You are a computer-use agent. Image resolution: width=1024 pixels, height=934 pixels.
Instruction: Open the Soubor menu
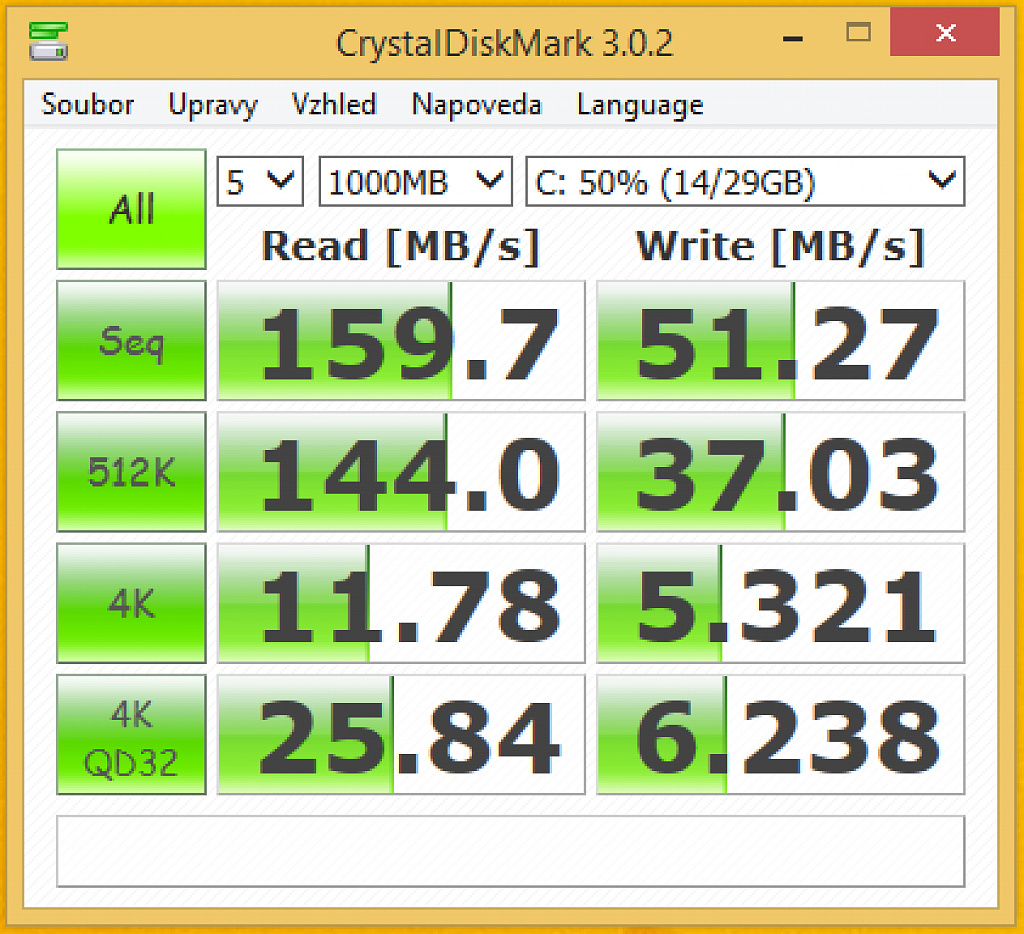[x=88, y=105]
